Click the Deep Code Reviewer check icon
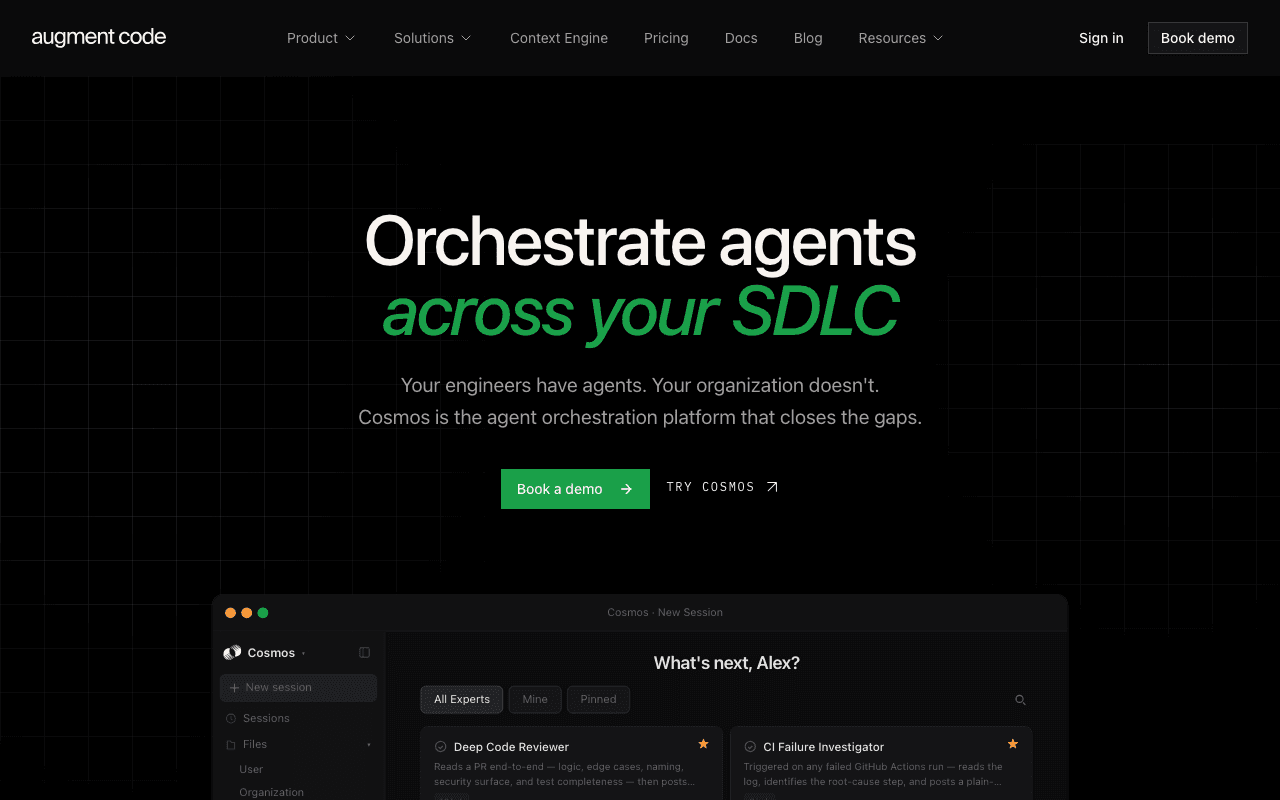 coord(440,746)
